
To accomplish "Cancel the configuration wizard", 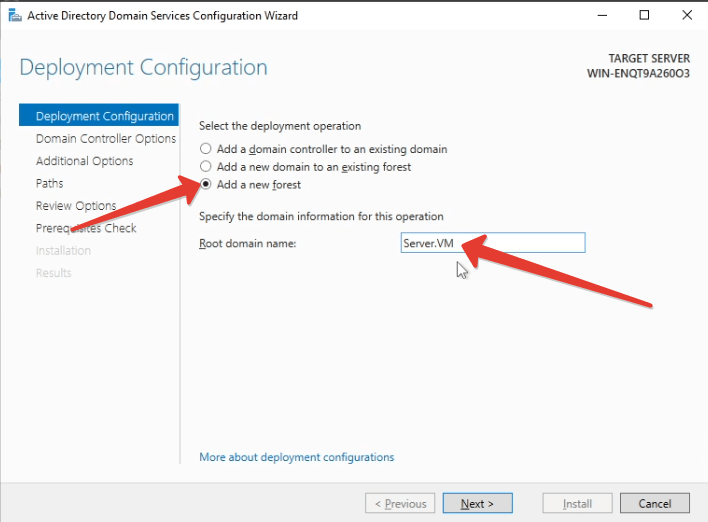I will coord(655,503).
